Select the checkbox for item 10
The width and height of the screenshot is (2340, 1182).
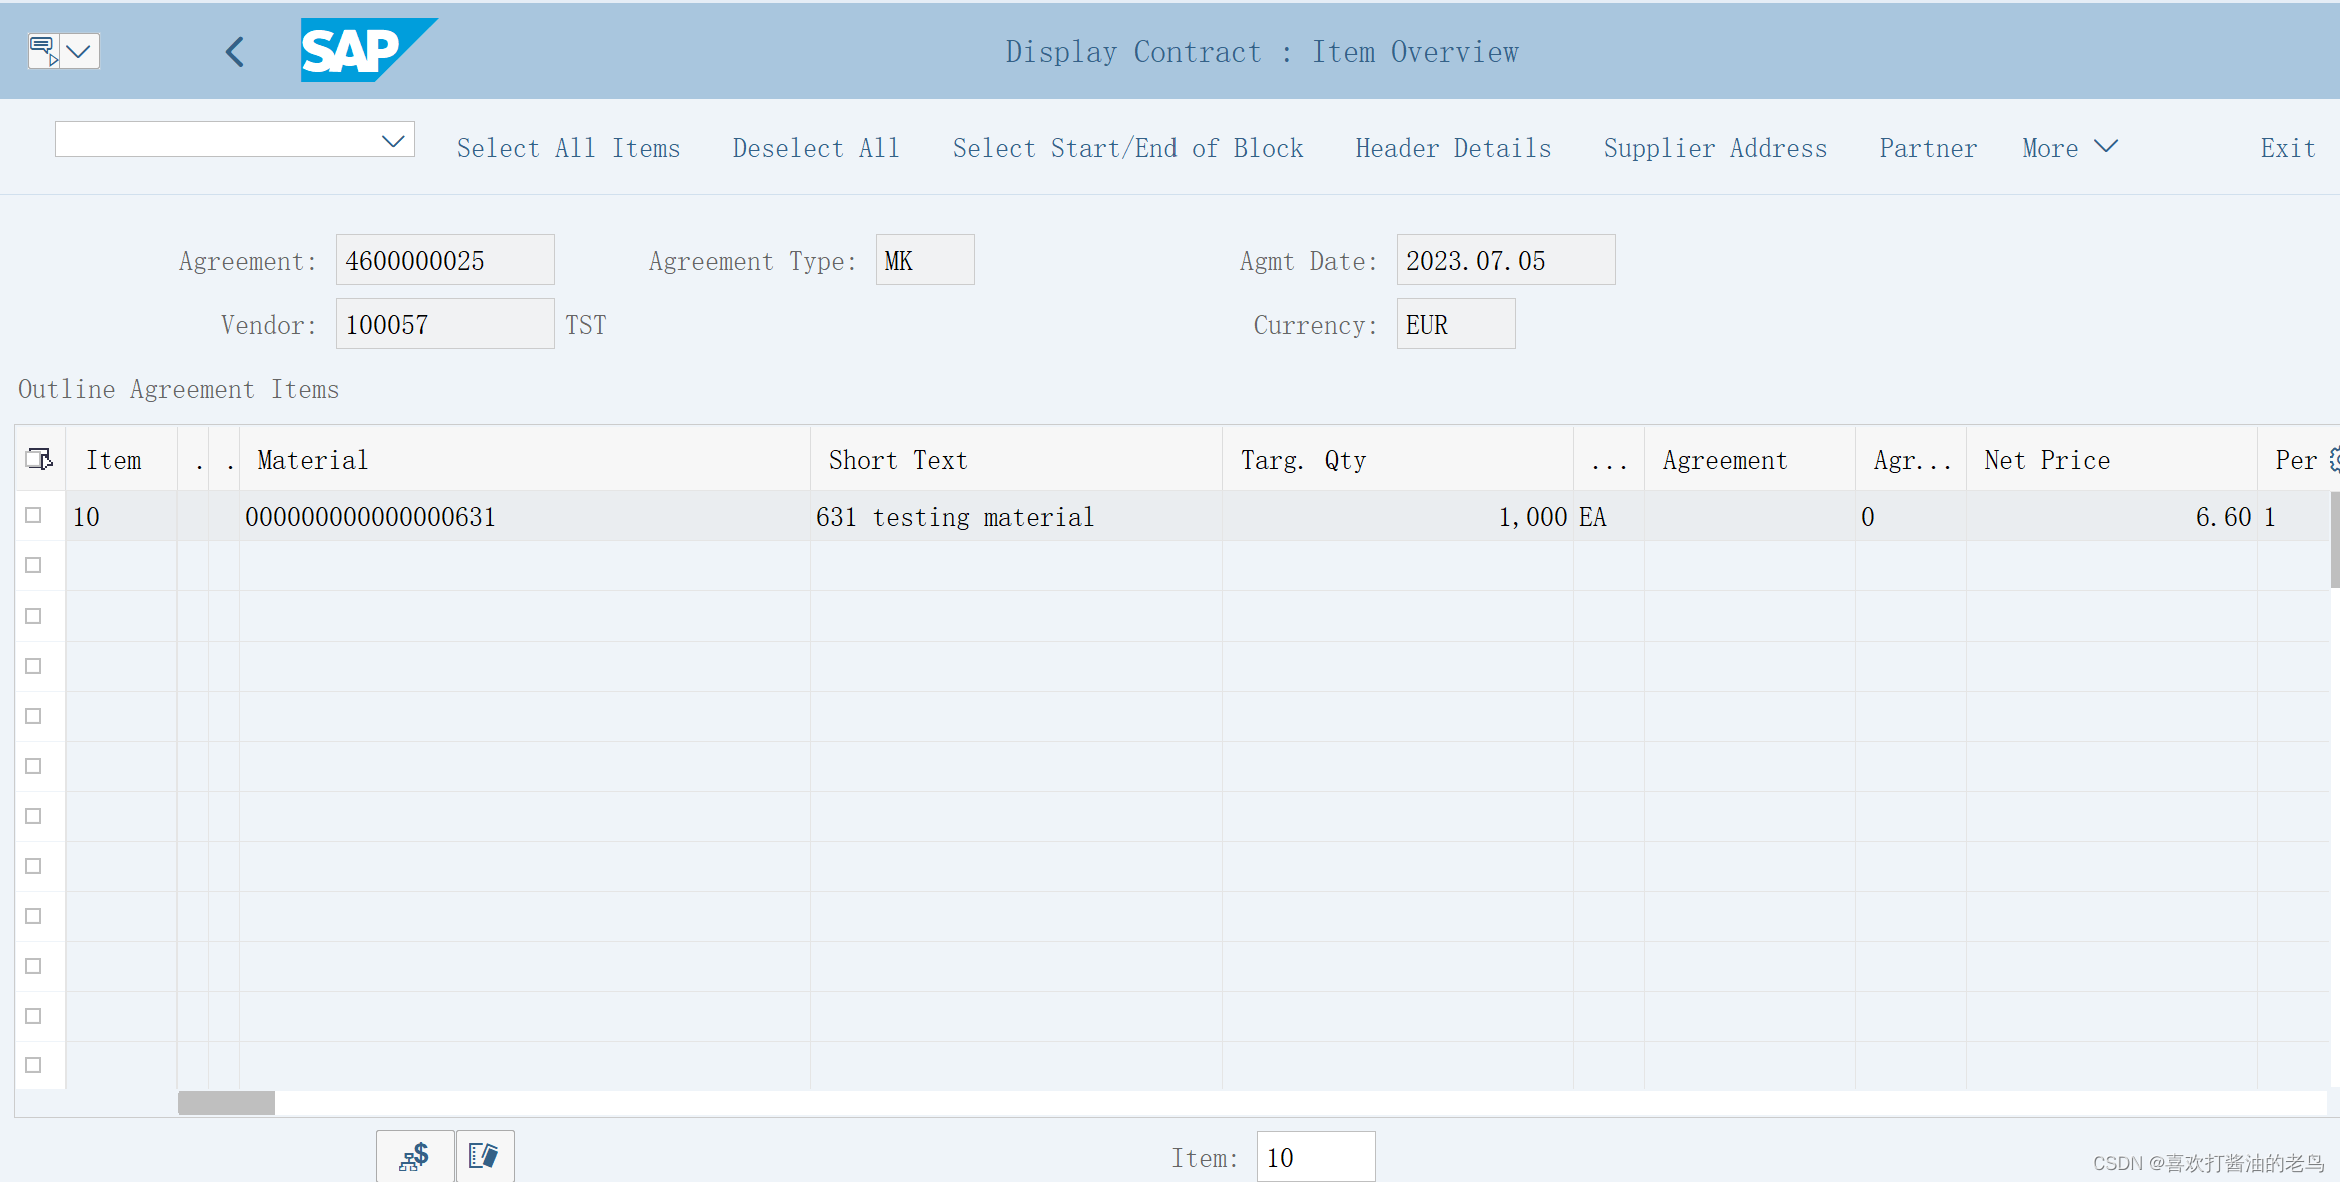33,516
